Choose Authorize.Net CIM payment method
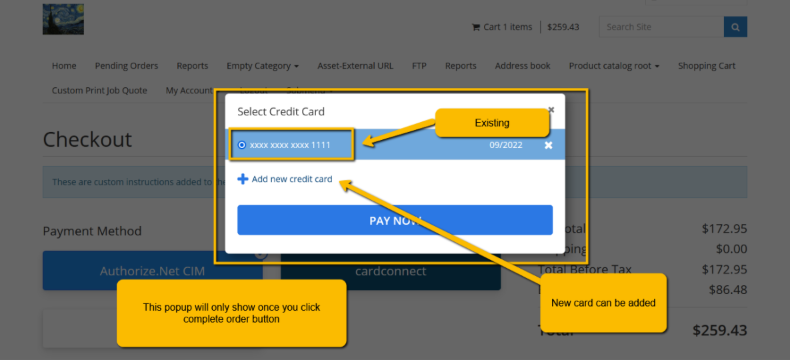790x360 pixels. (153, 271)
